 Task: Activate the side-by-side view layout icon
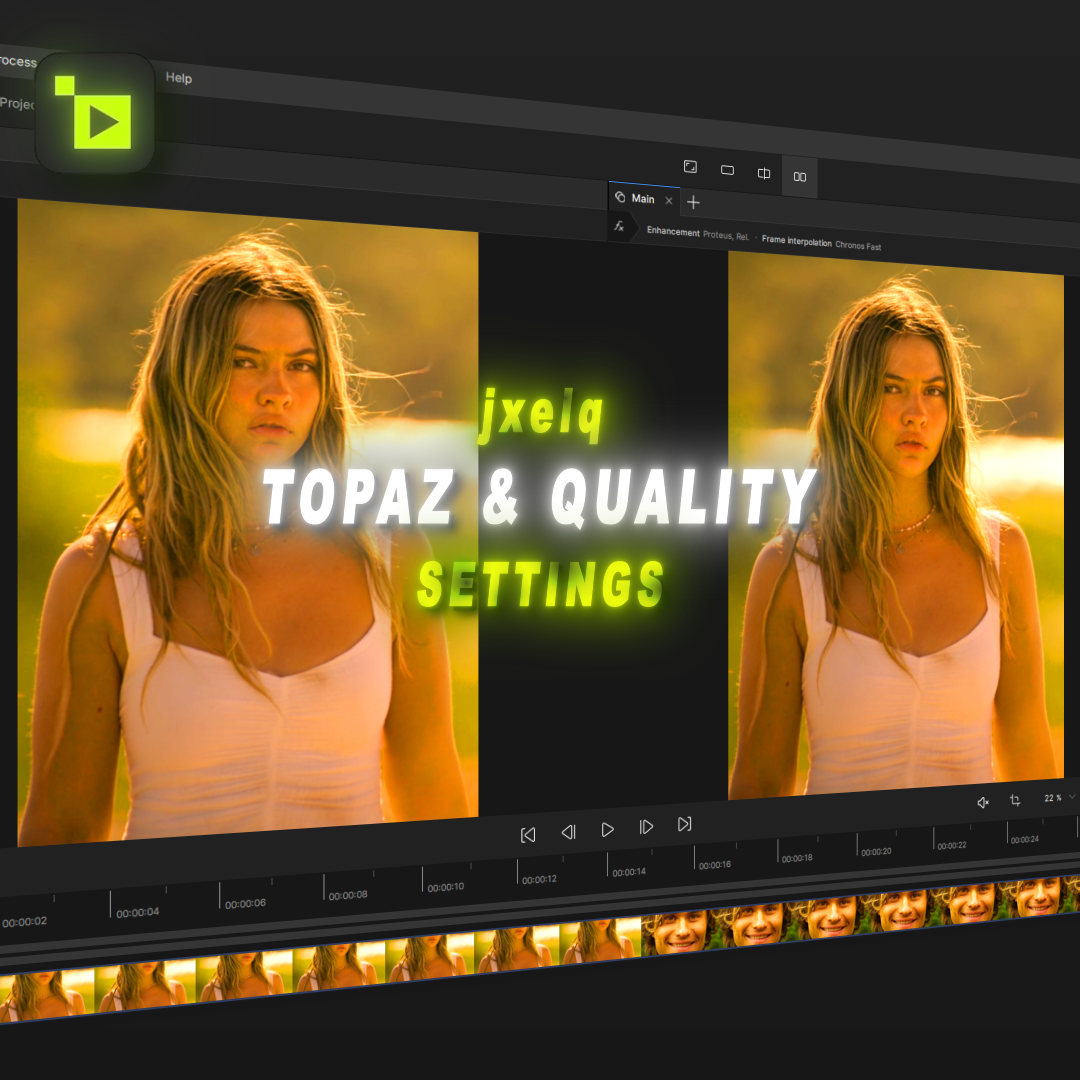point(800,177)
